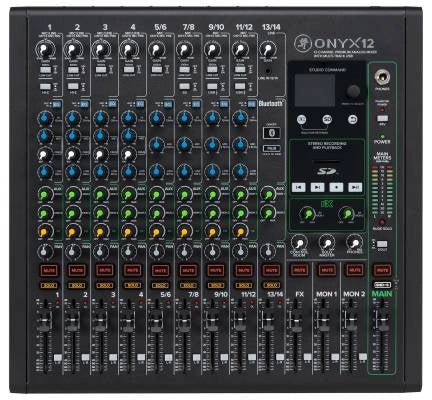Solo channel 7/8
Image resolution: width=432 pixels, height=400 pixels.
[x=188, y=285]
